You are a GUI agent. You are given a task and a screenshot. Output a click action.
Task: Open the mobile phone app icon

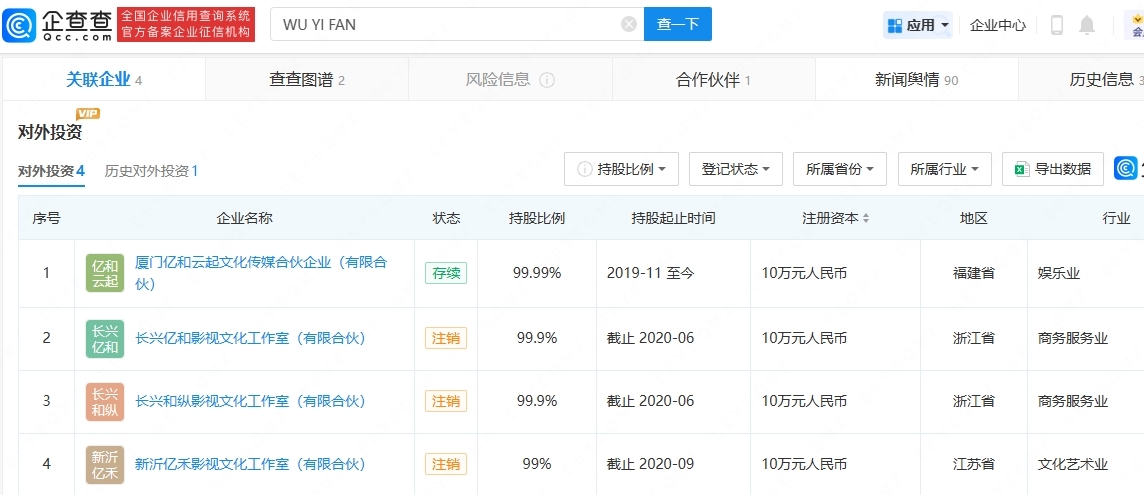tap(1056, 25)
